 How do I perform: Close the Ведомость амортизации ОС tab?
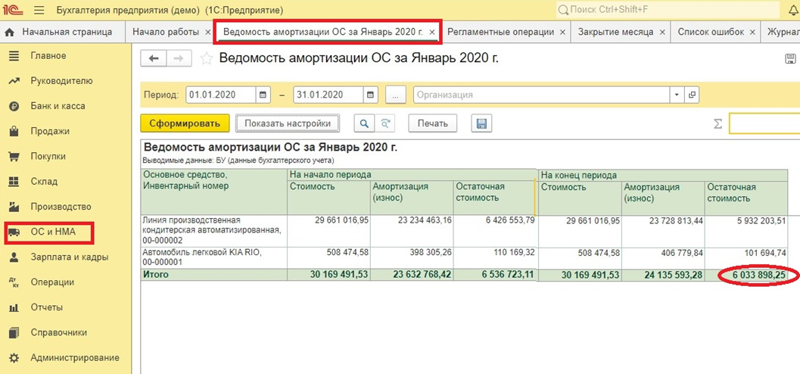pos(432,32)
